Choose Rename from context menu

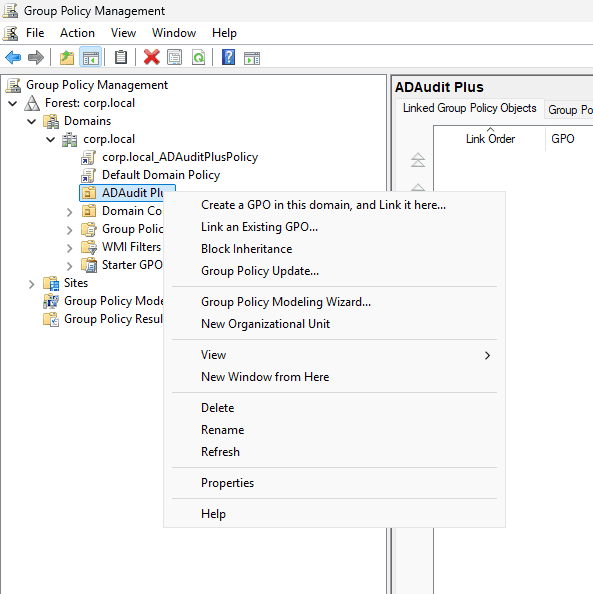click(x=334, y=430)
